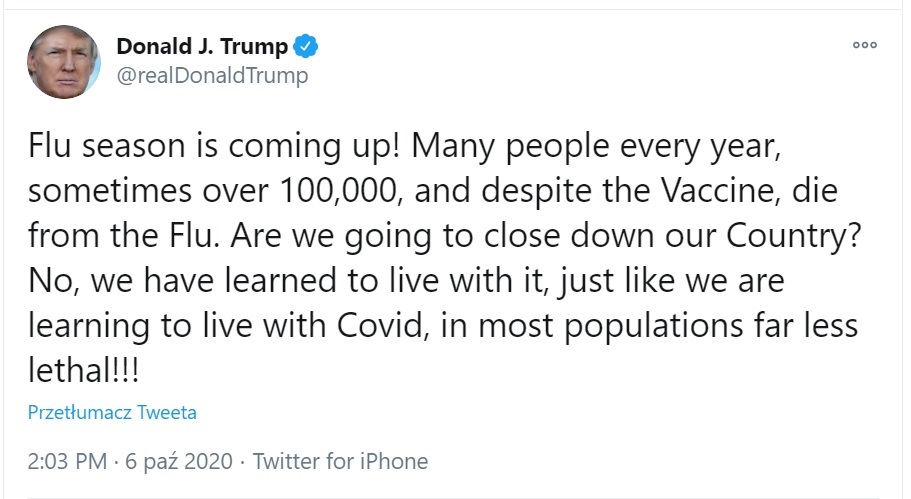Translate tweet via Przetłumacz Tweeta

click(112, 412)
